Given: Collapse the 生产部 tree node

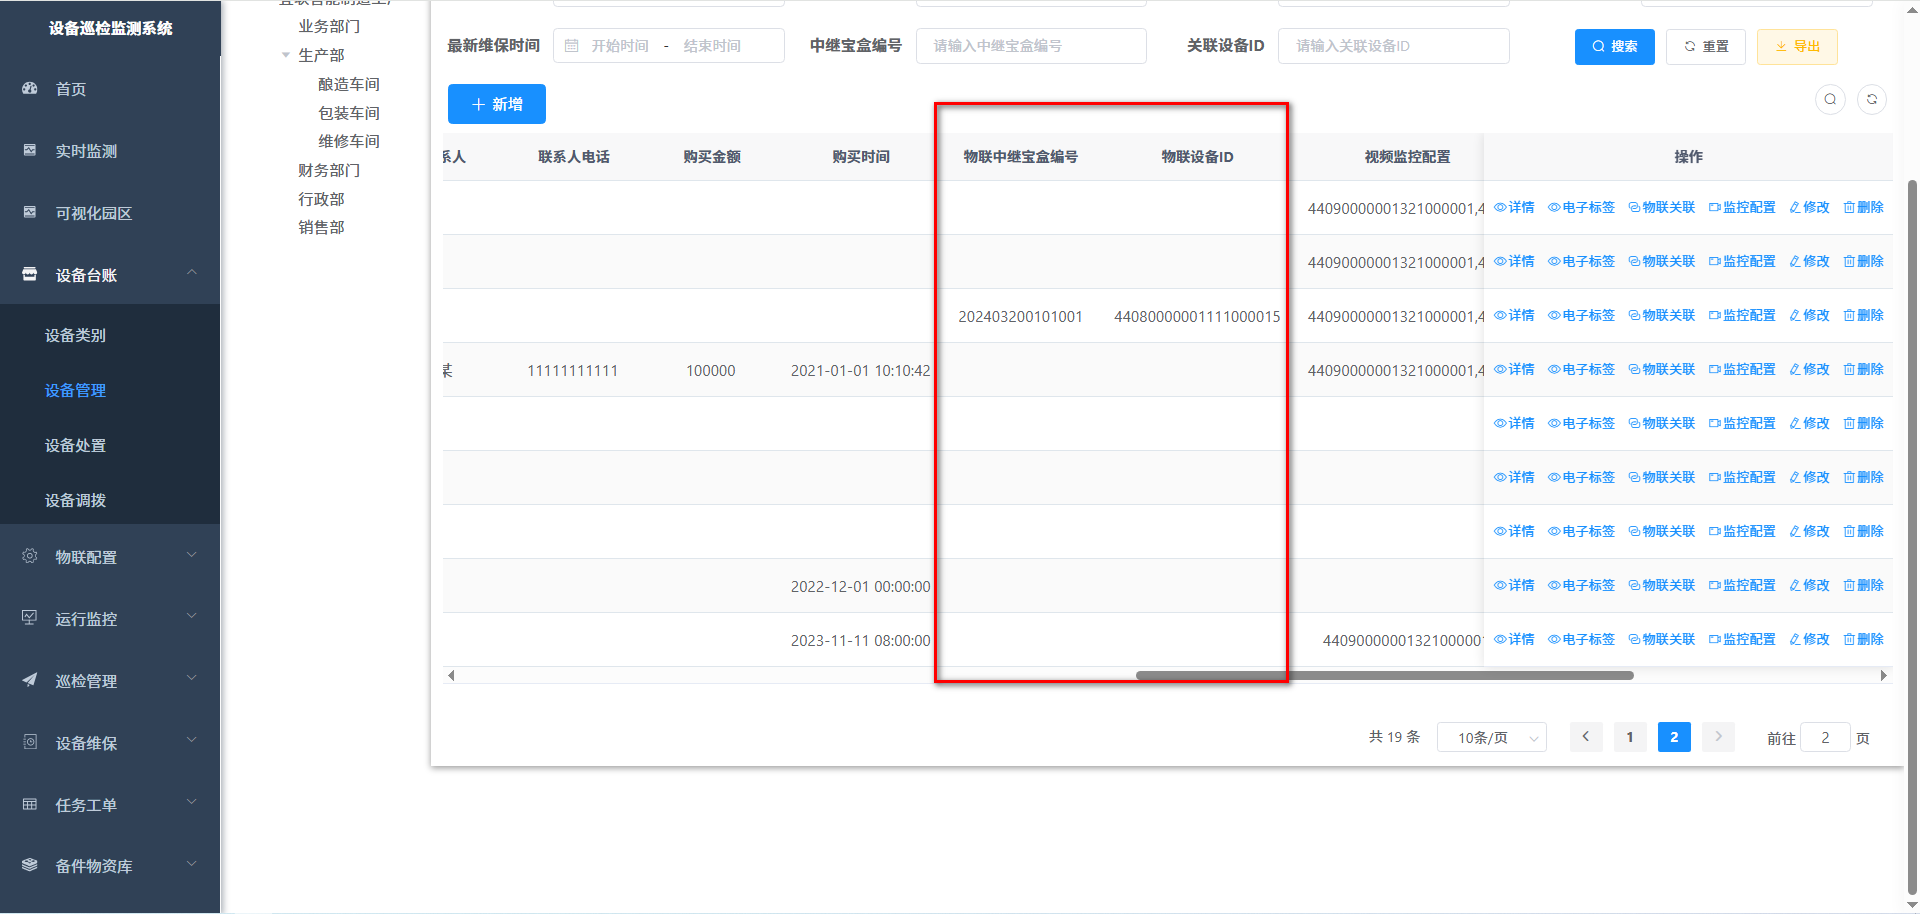Looking at the screenshot, I should (x=286, y=56).
